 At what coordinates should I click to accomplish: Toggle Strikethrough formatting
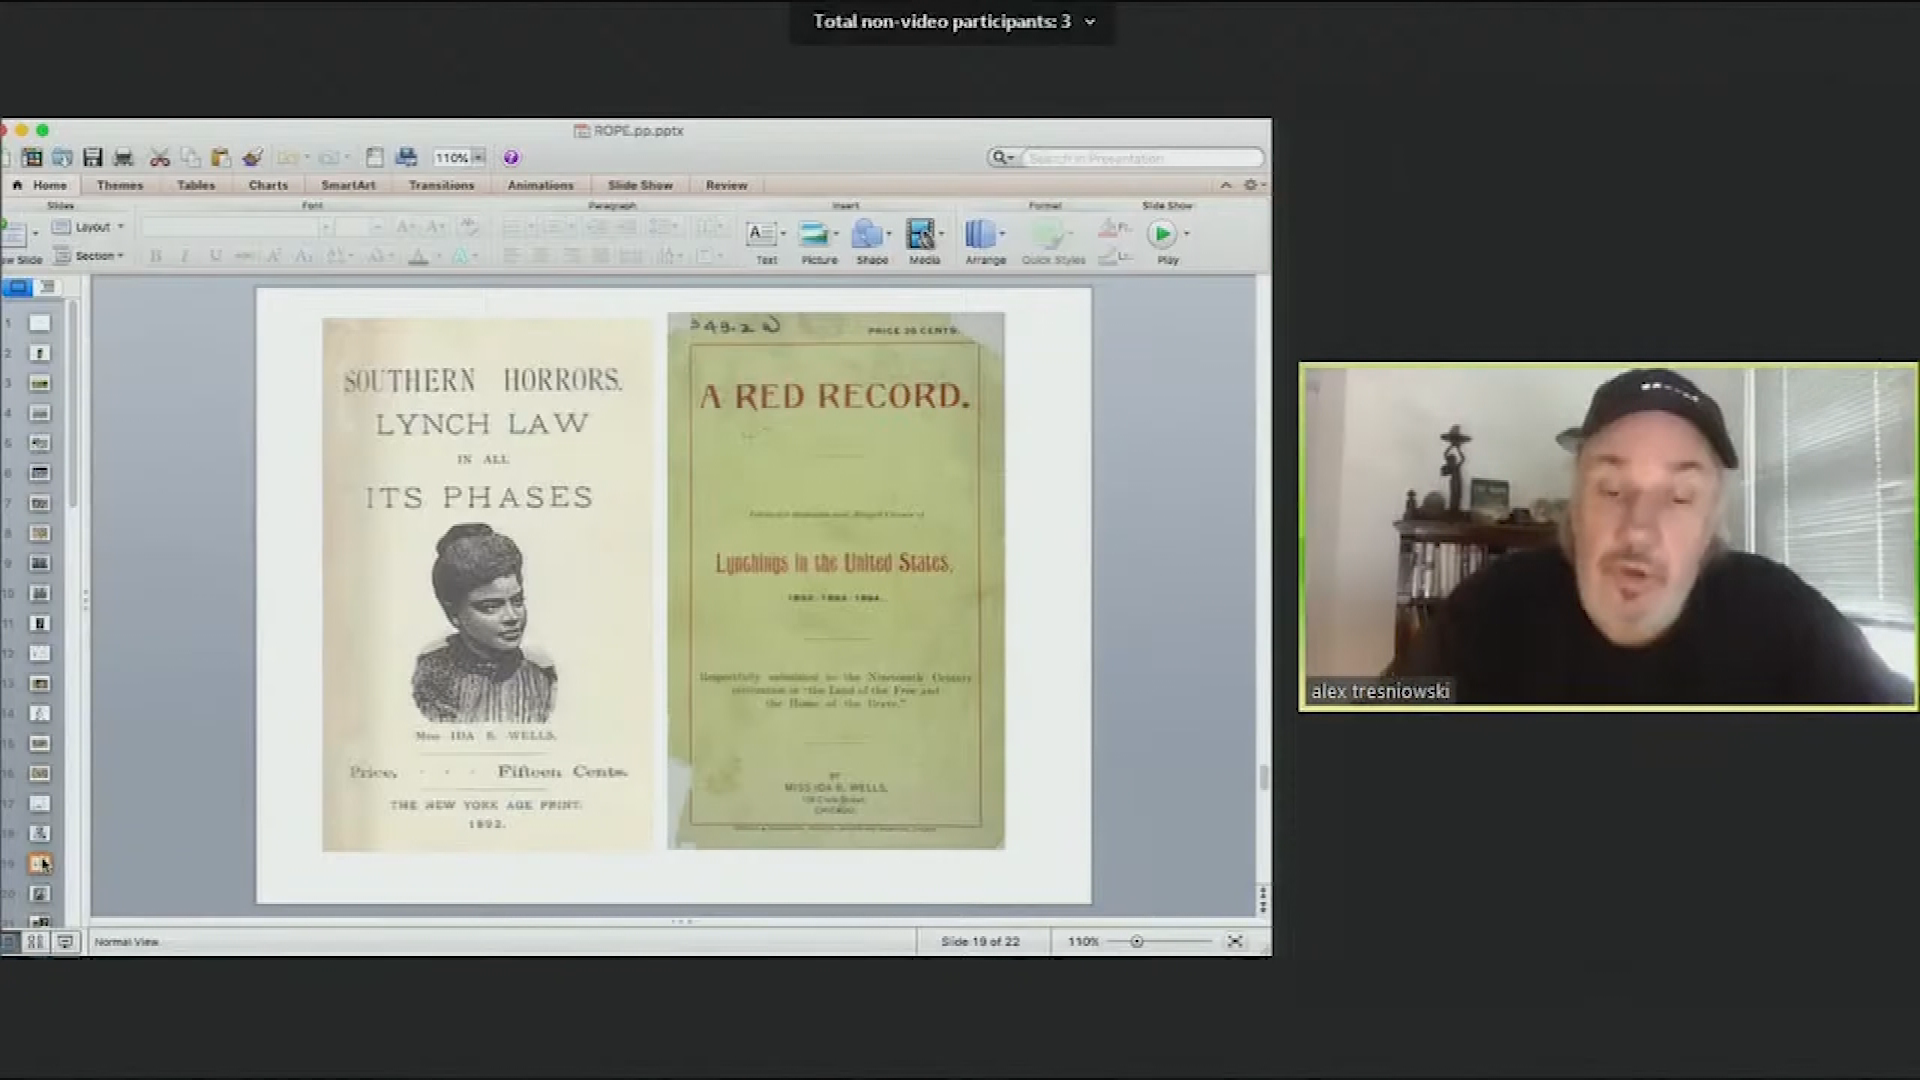[244, 257]
